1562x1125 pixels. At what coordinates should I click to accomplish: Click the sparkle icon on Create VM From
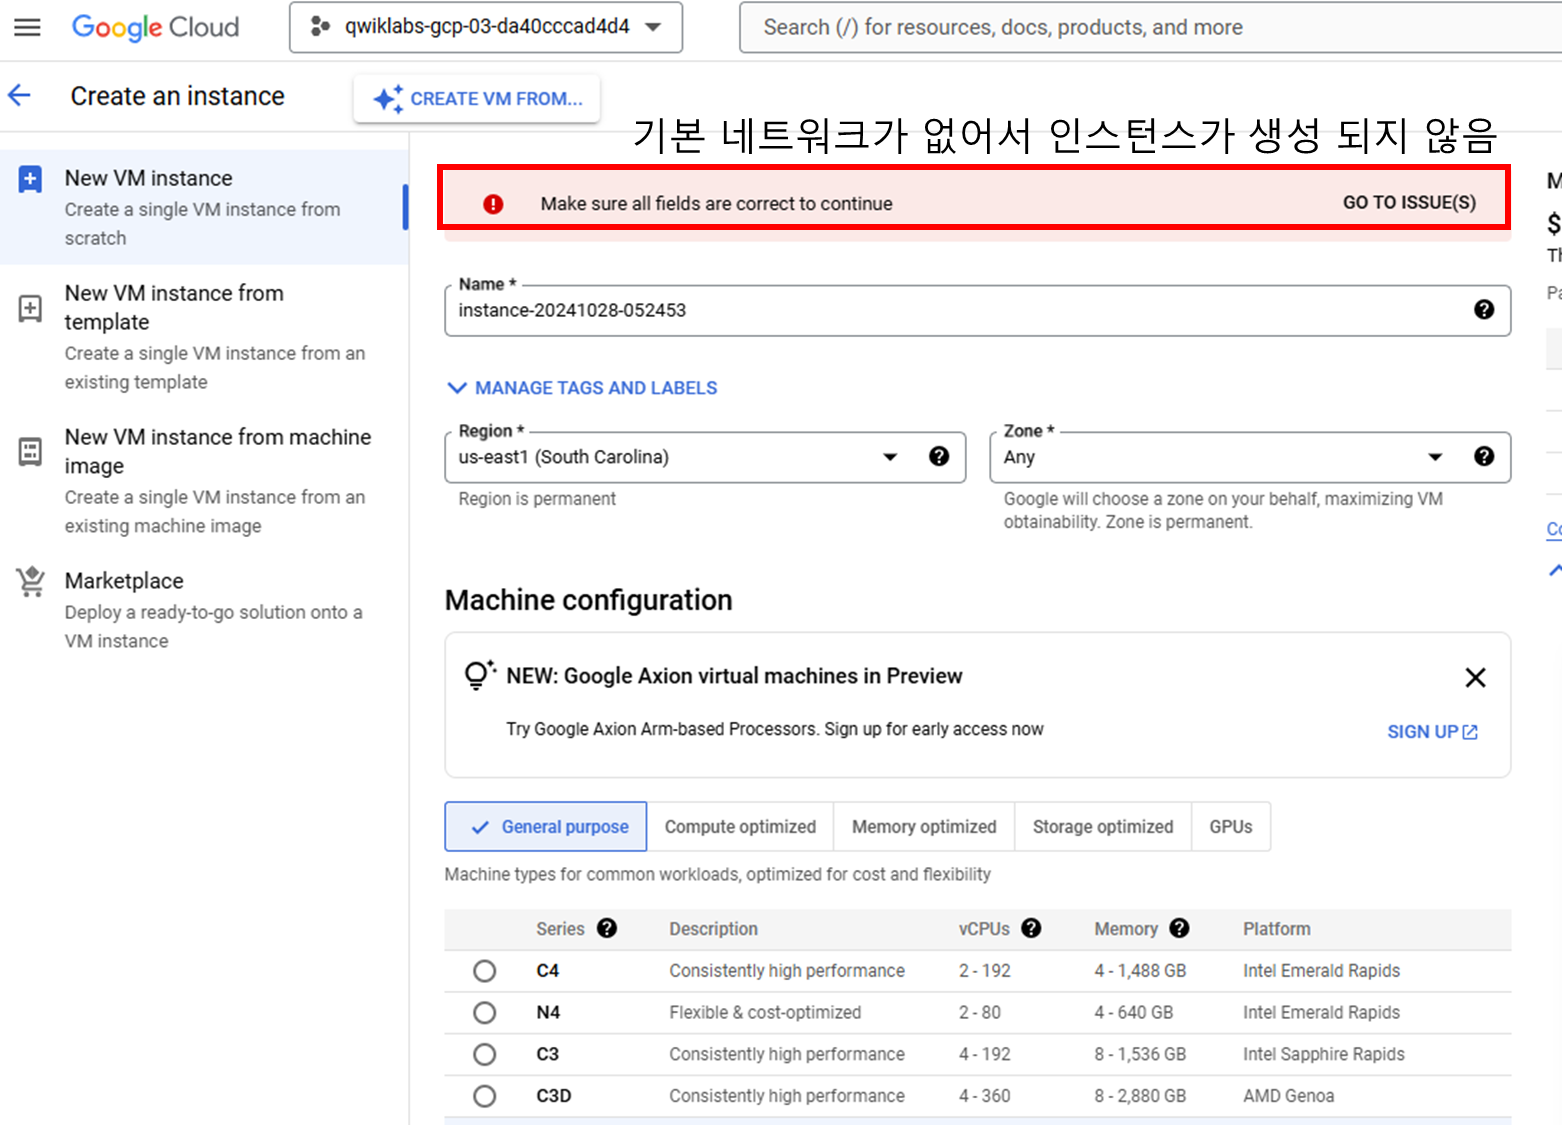388,99
